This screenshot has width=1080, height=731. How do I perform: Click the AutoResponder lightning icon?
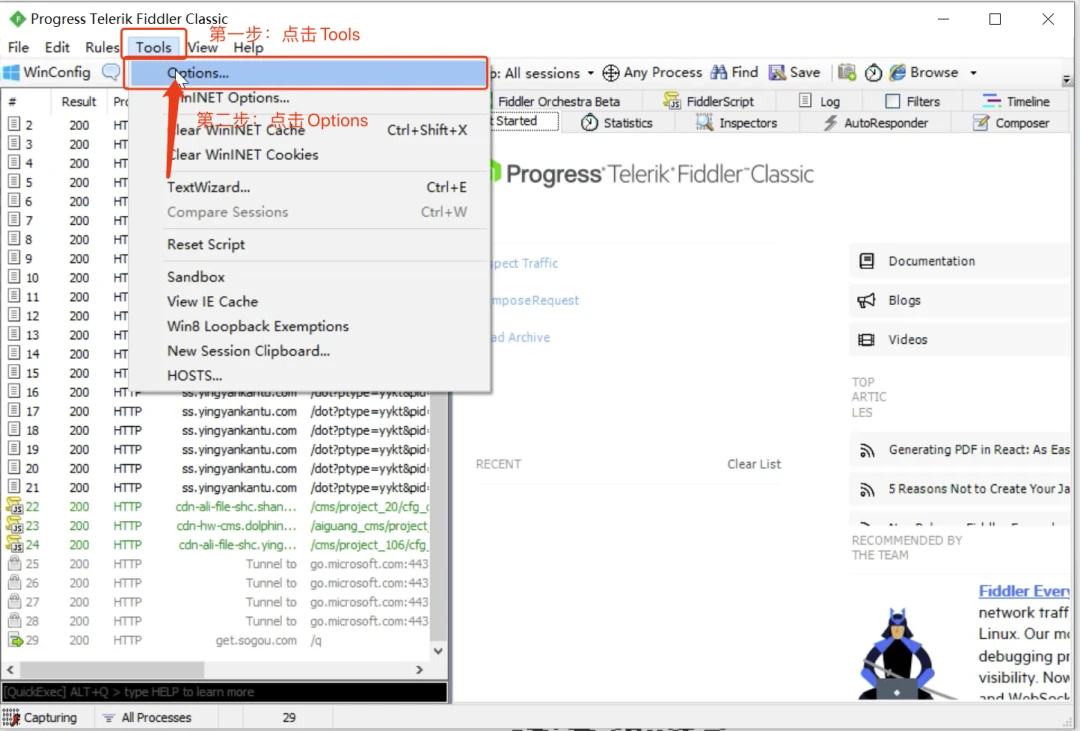click(x=831, y=123)
